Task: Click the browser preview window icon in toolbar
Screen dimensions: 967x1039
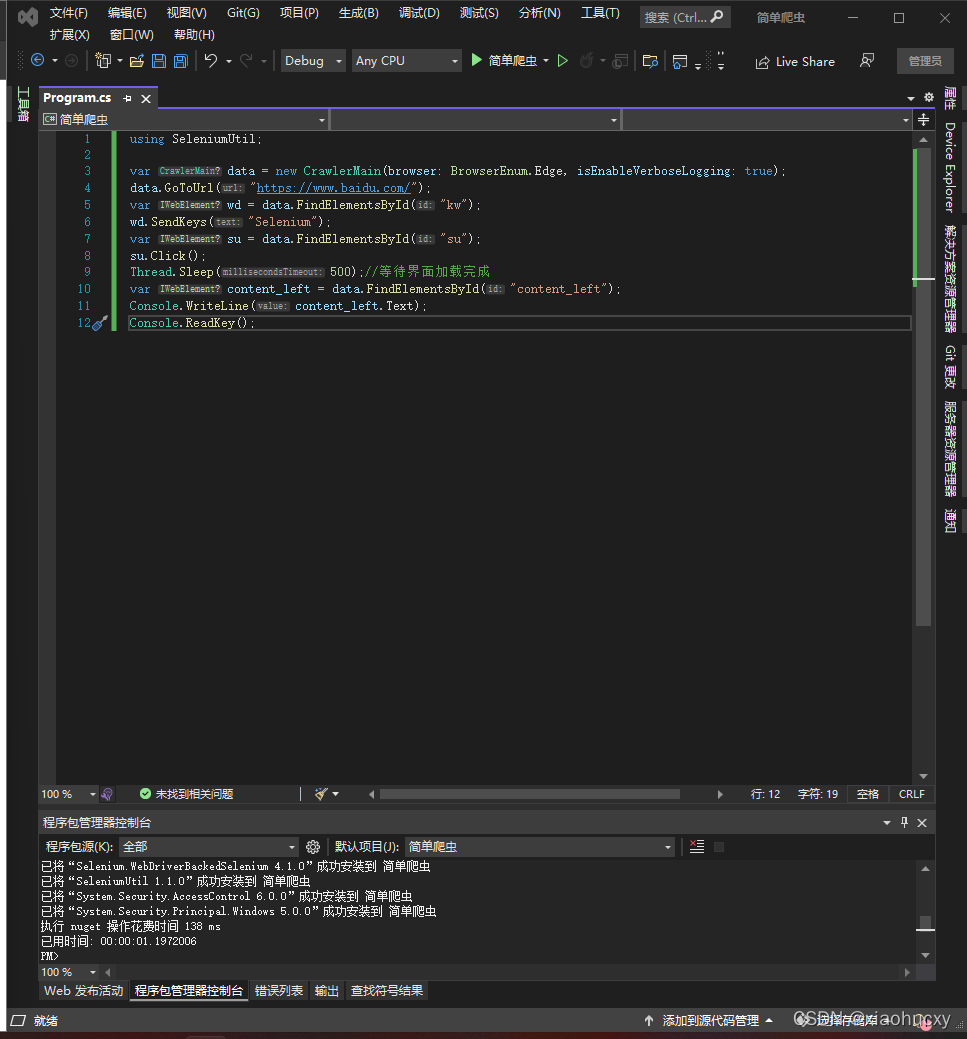Action: pos(679,62)
